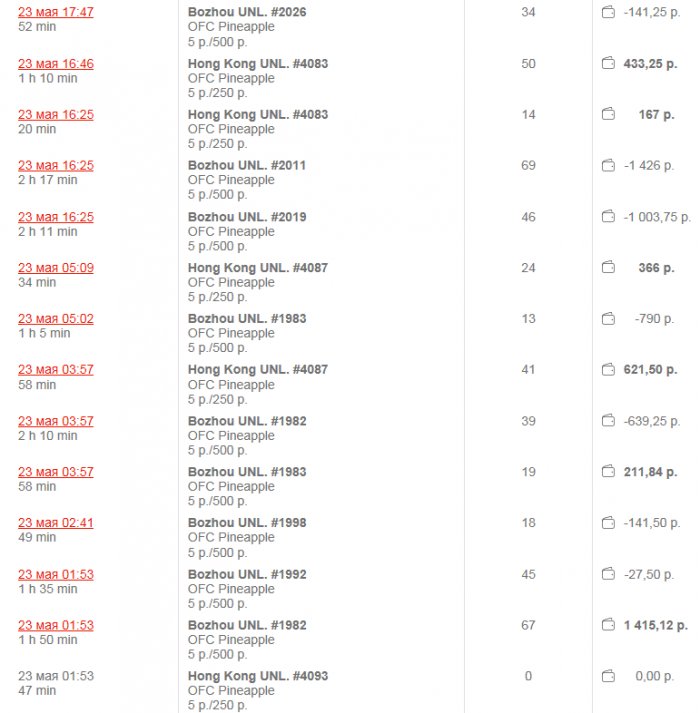Screen dimensions: 700x713
Task: Open date link in Bozhou UNL. #2019 row
Action: [56, 217]
